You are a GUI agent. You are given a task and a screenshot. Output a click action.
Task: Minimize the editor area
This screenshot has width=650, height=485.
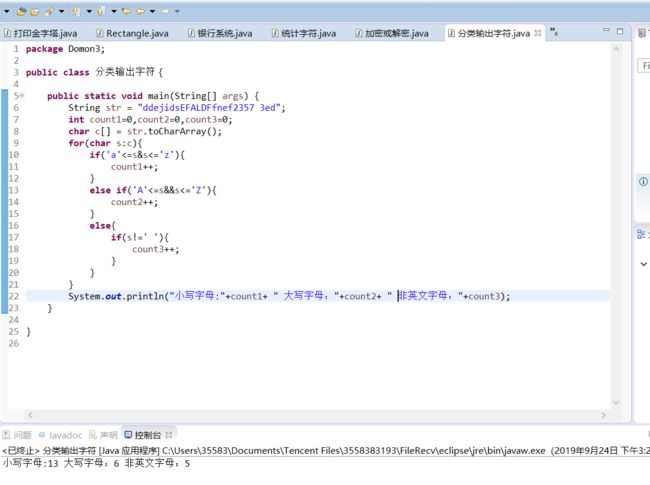[x=606, y=30]
